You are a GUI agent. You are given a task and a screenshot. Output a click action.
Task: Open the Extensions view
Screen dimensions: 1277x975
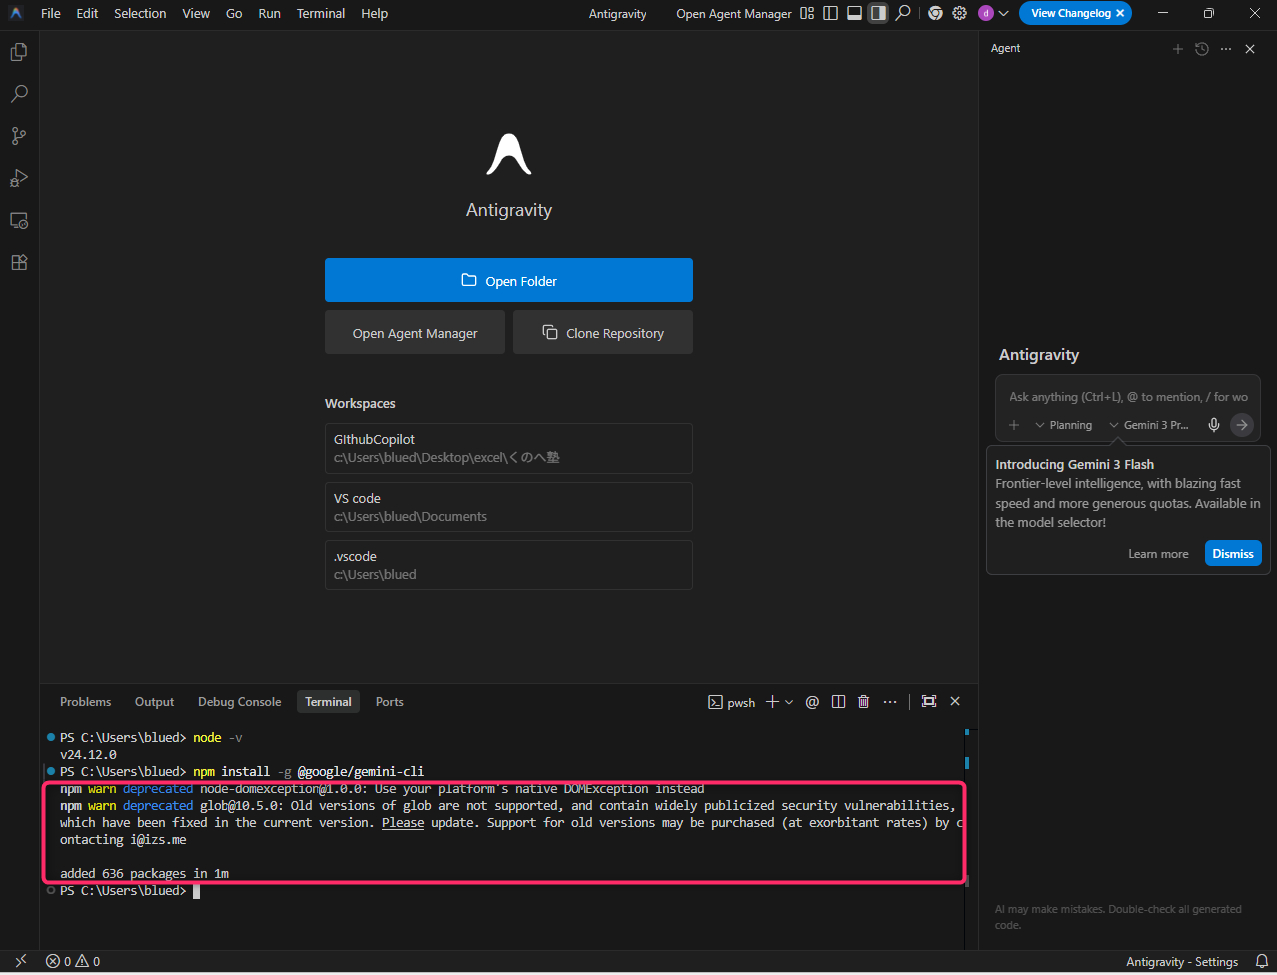[x=18, y=262]
